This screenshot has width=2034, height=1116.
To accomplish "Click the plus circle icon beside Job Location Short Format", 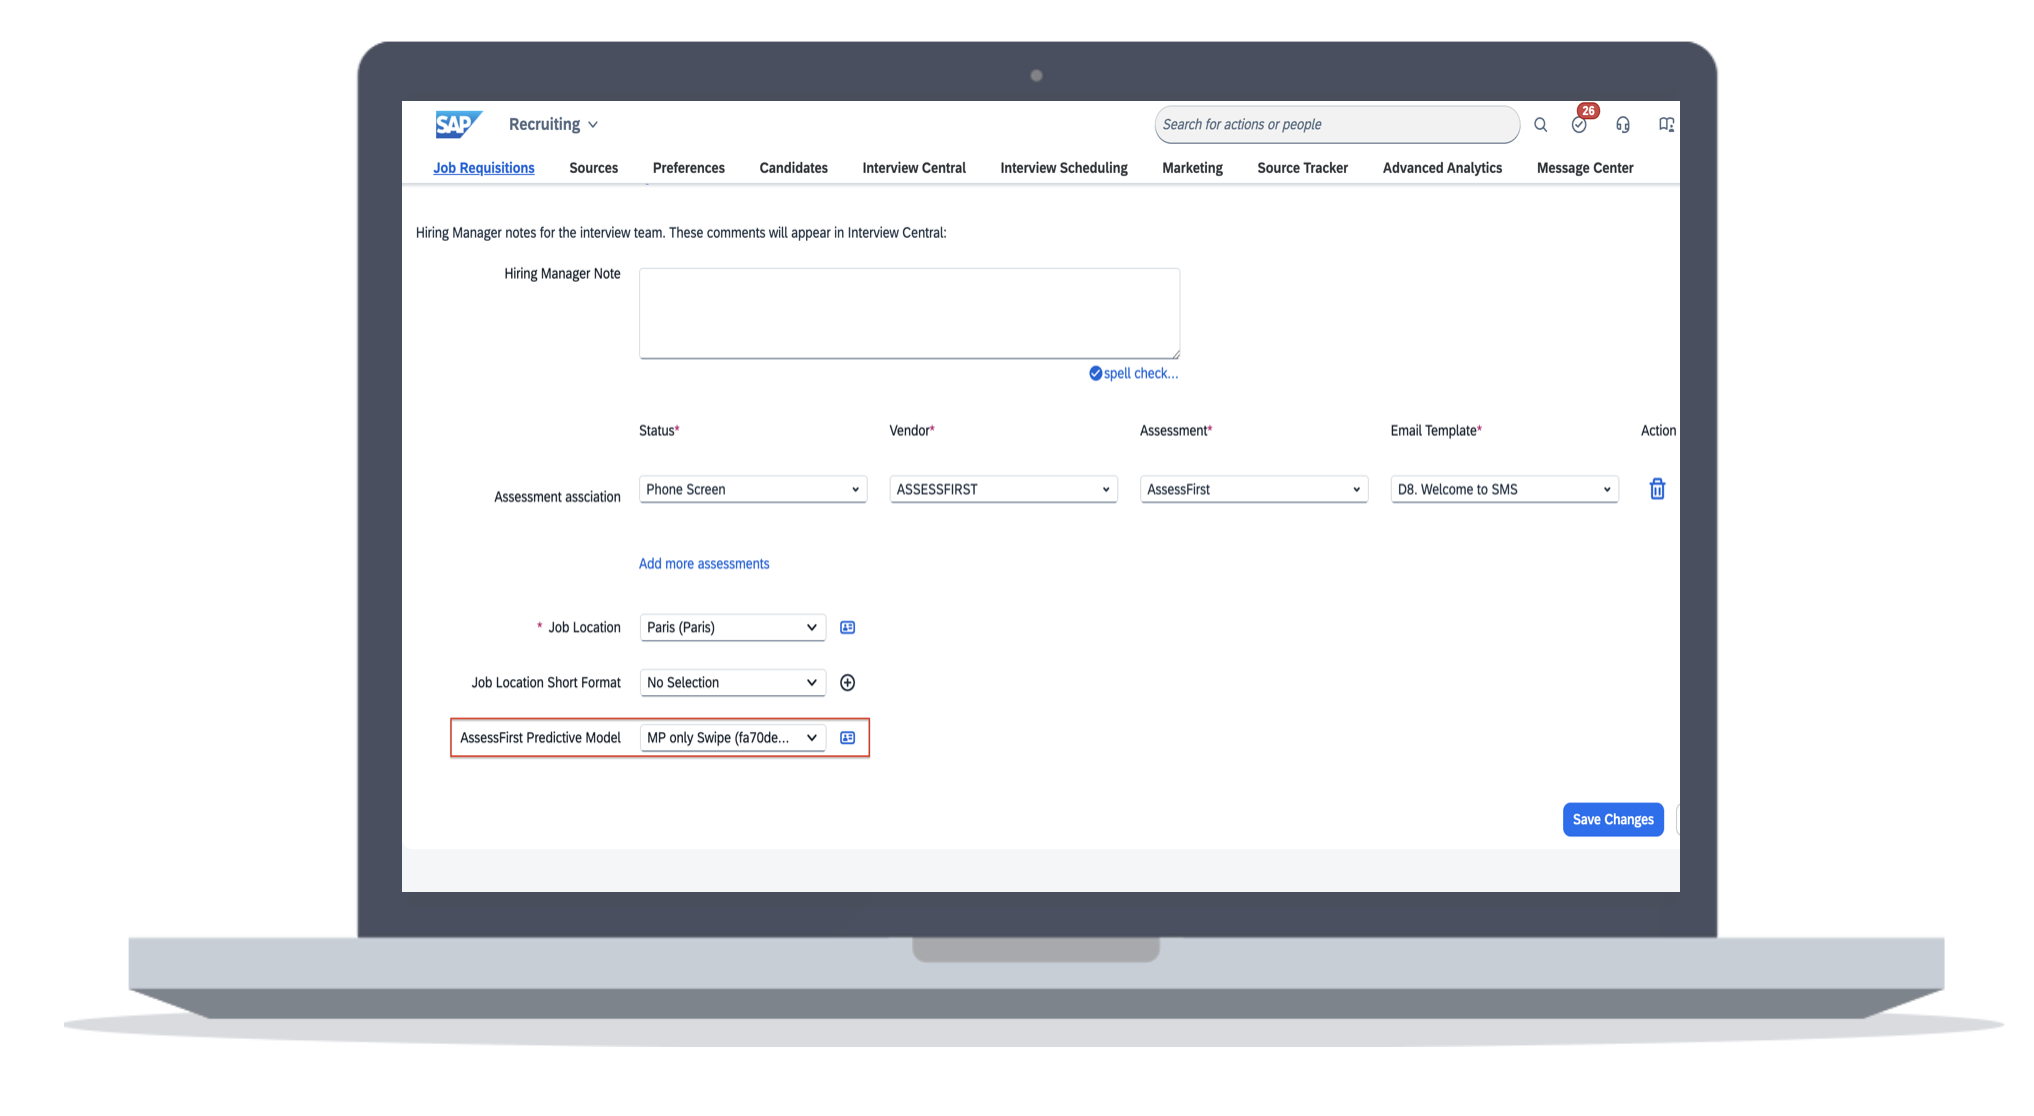I will (x=847, y=683).
